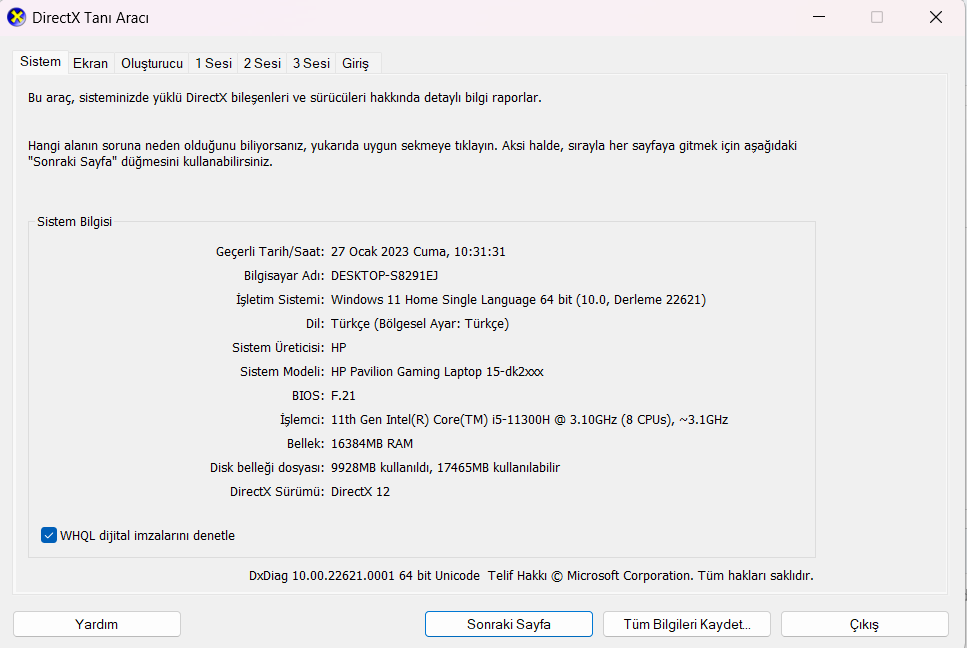Open the Ekran tab

[91, 64]
